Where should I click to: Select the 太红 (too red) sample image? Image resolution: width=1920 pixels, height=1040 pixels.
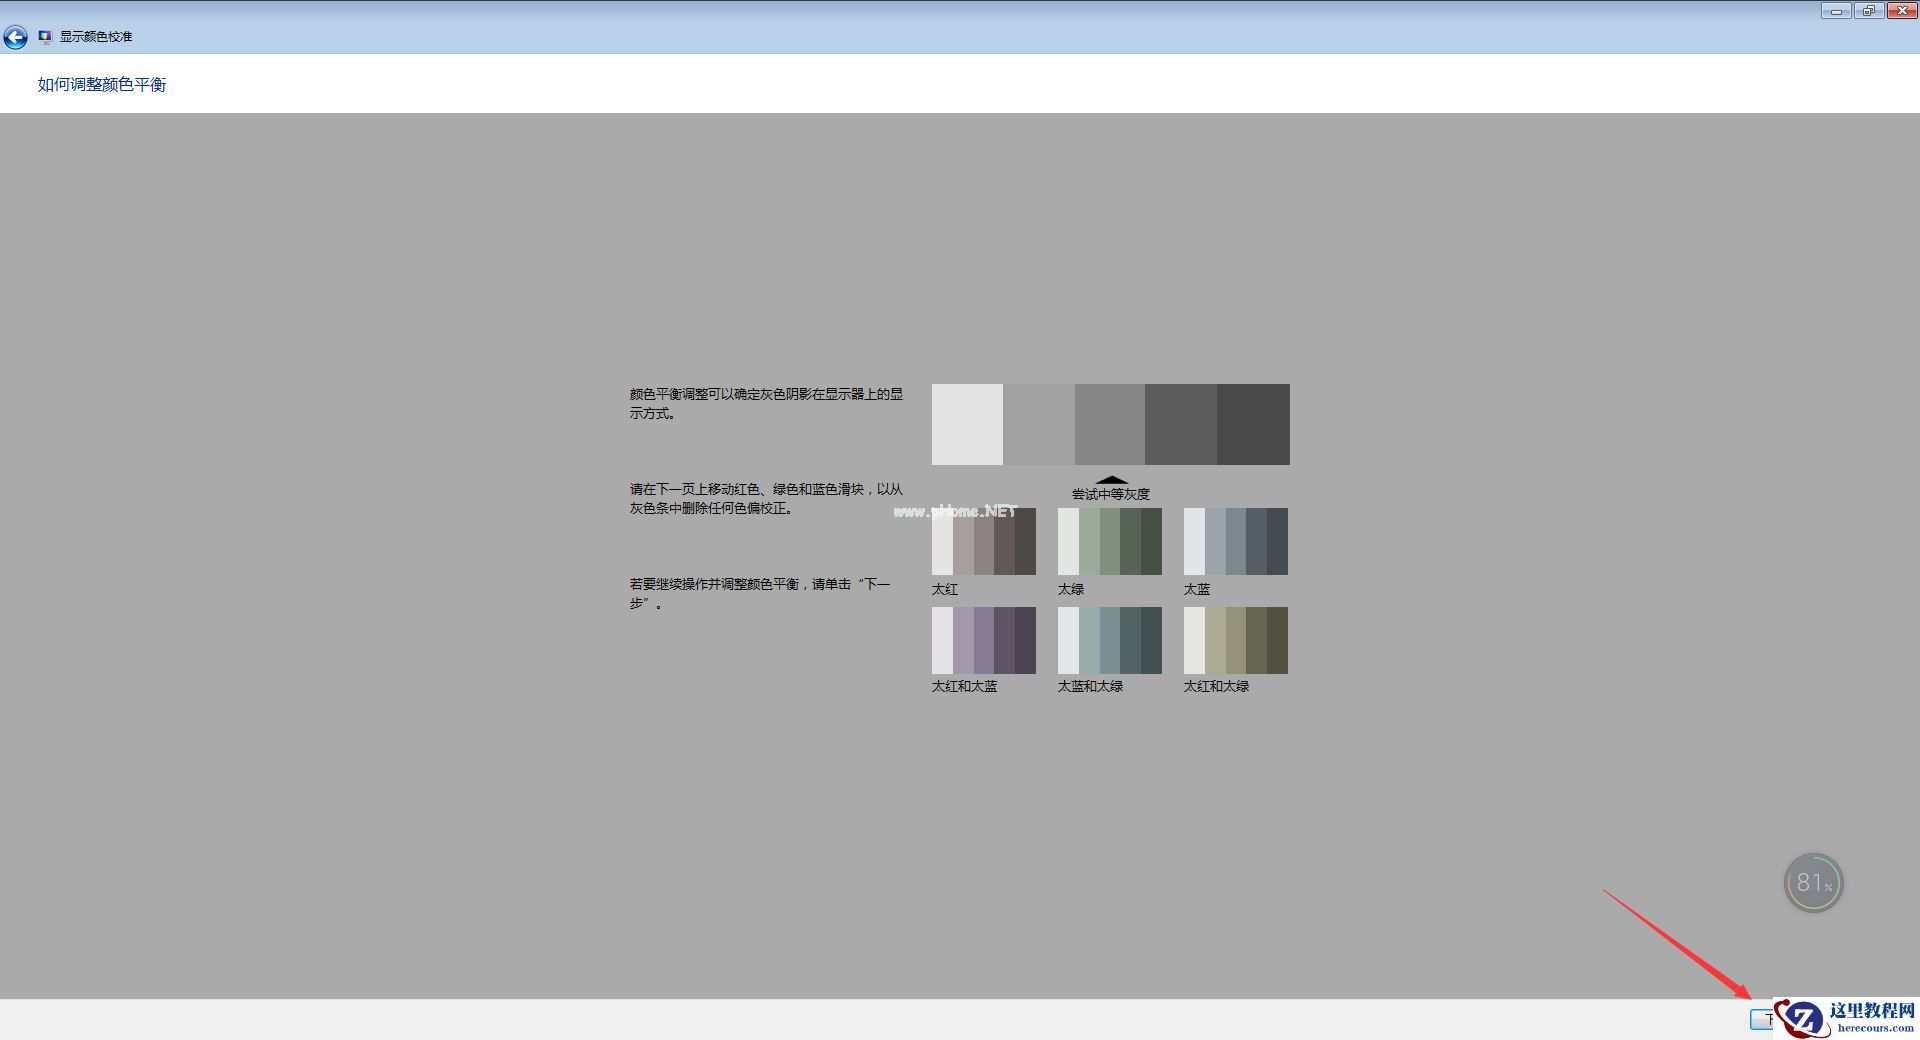coord(984,541)
